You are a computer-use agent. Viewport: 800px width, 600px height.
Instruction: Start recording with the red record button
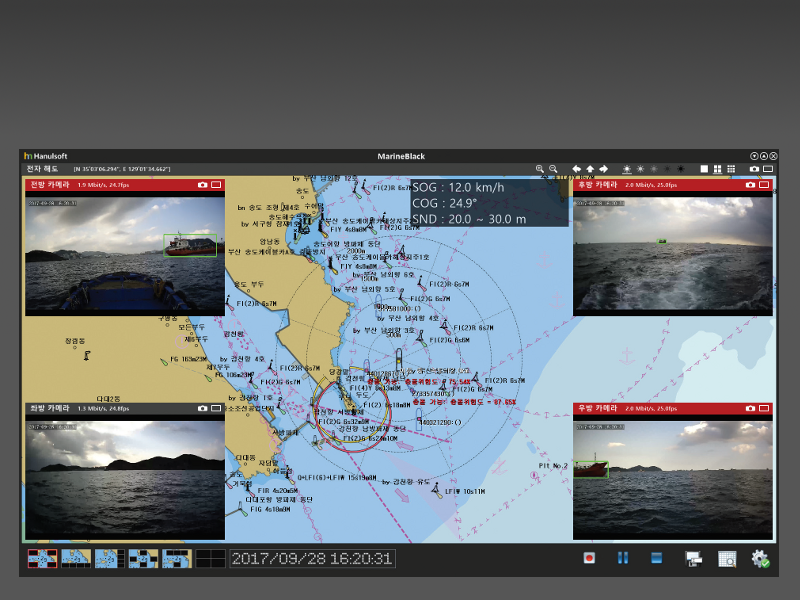[591, 558]
